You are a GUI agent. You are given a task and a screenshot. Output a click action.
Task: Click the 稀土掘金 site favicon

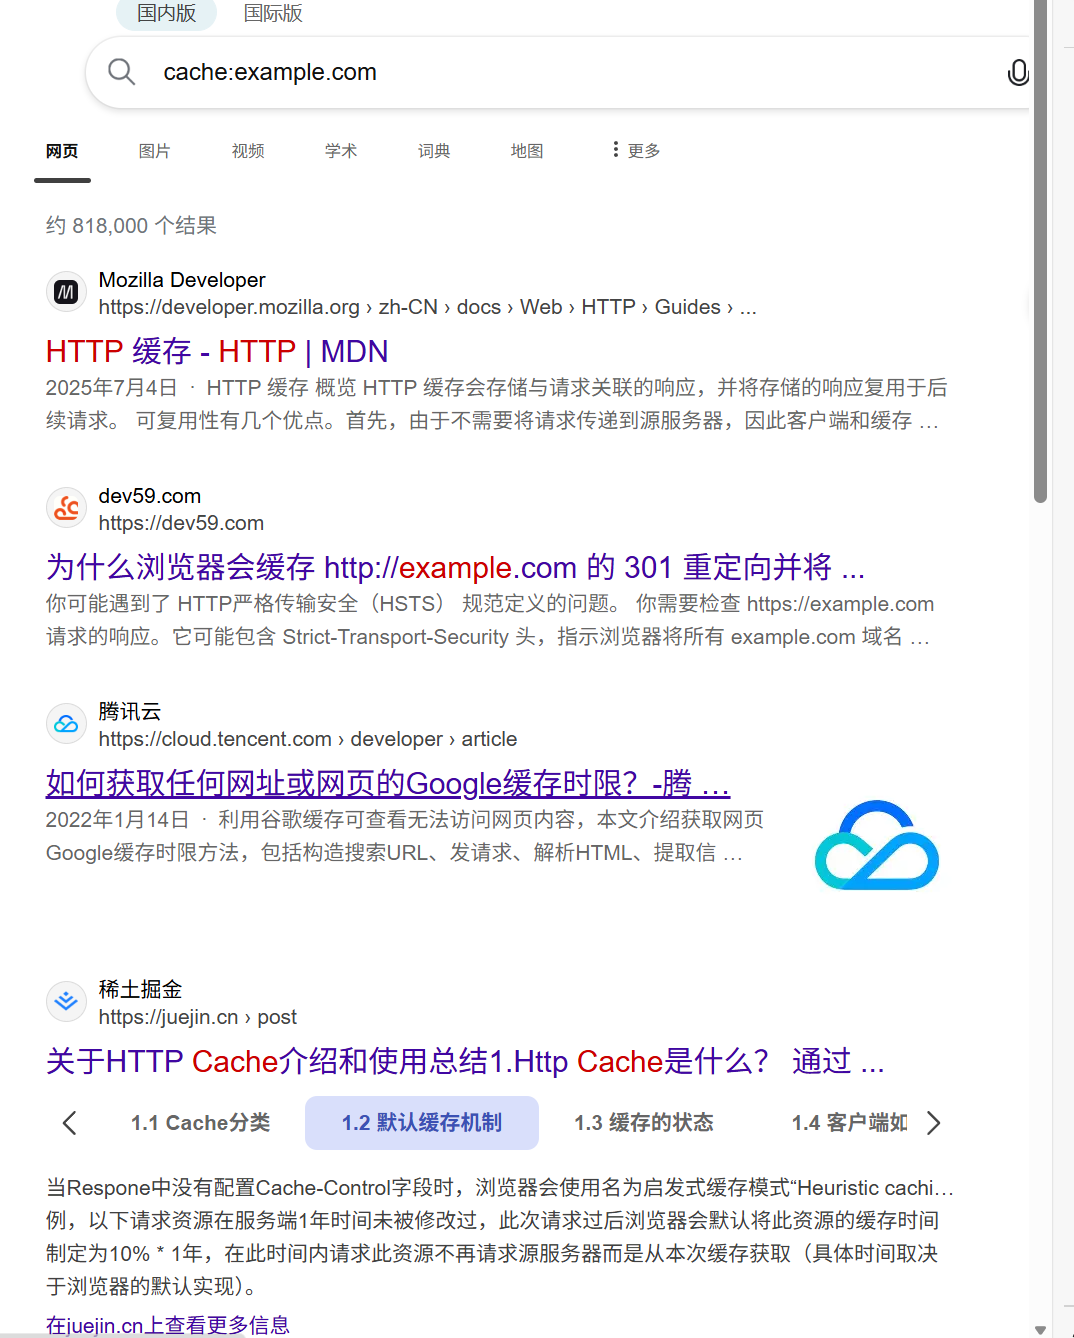tap(66, 1001)
